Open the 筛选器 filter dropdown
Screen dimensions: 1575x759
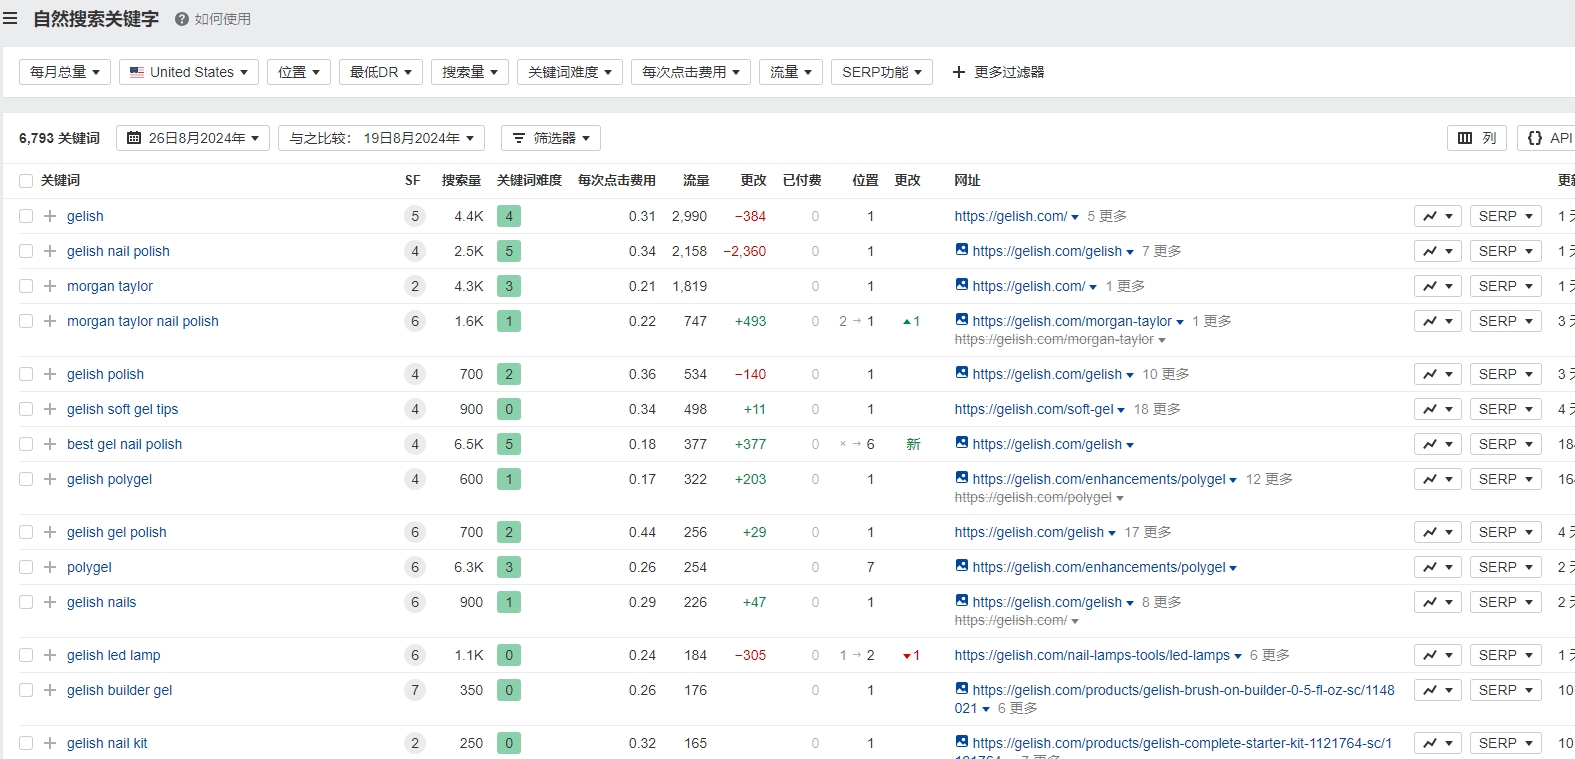tap(551, 138)
